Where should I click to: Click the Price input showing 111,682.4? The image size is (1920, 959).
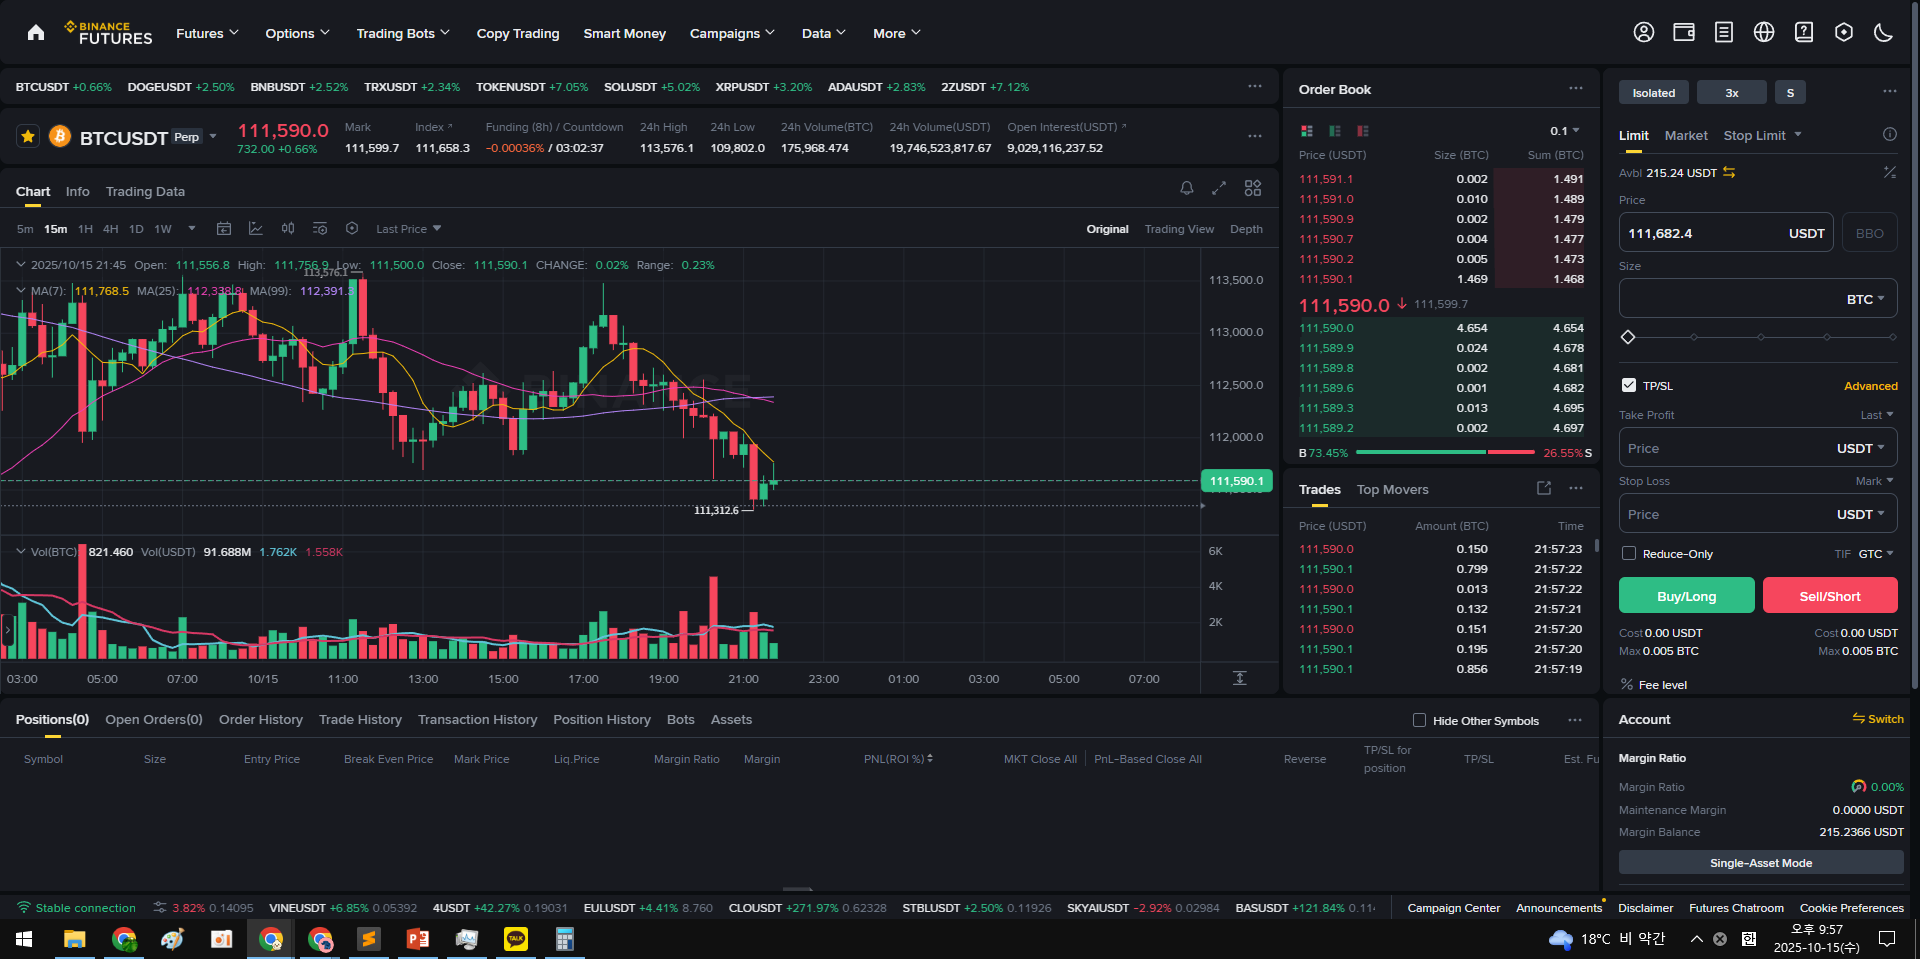tap(1726, 232)
